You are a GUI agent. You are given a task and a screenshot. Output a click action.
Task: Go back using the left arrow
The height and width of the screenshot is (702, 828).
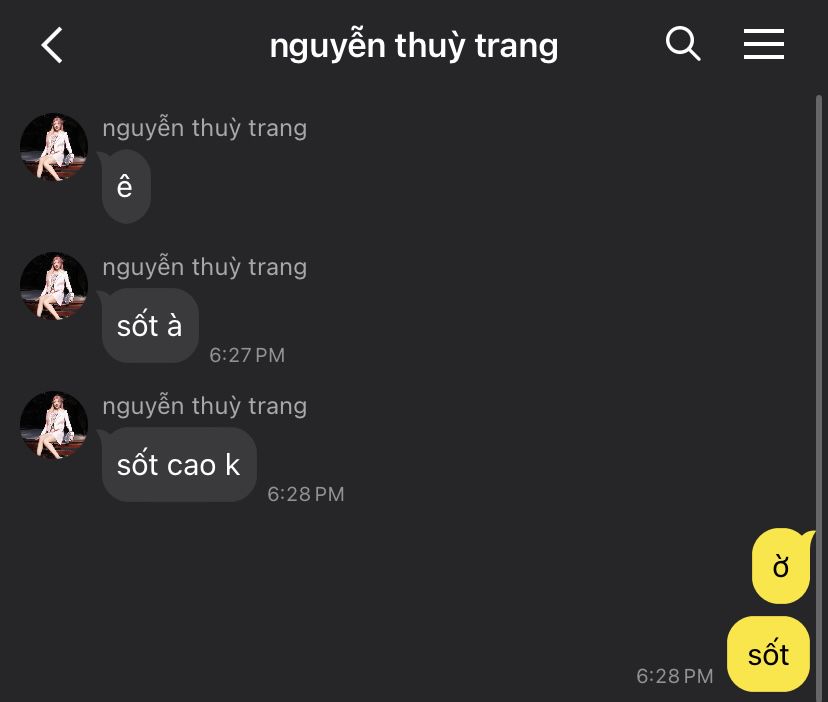point(52,45)
